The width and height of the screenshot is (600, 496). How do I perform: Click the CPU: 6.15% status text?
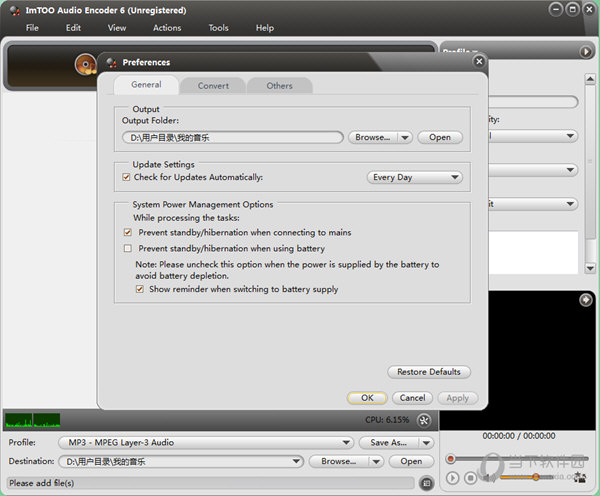click(387, 420)
